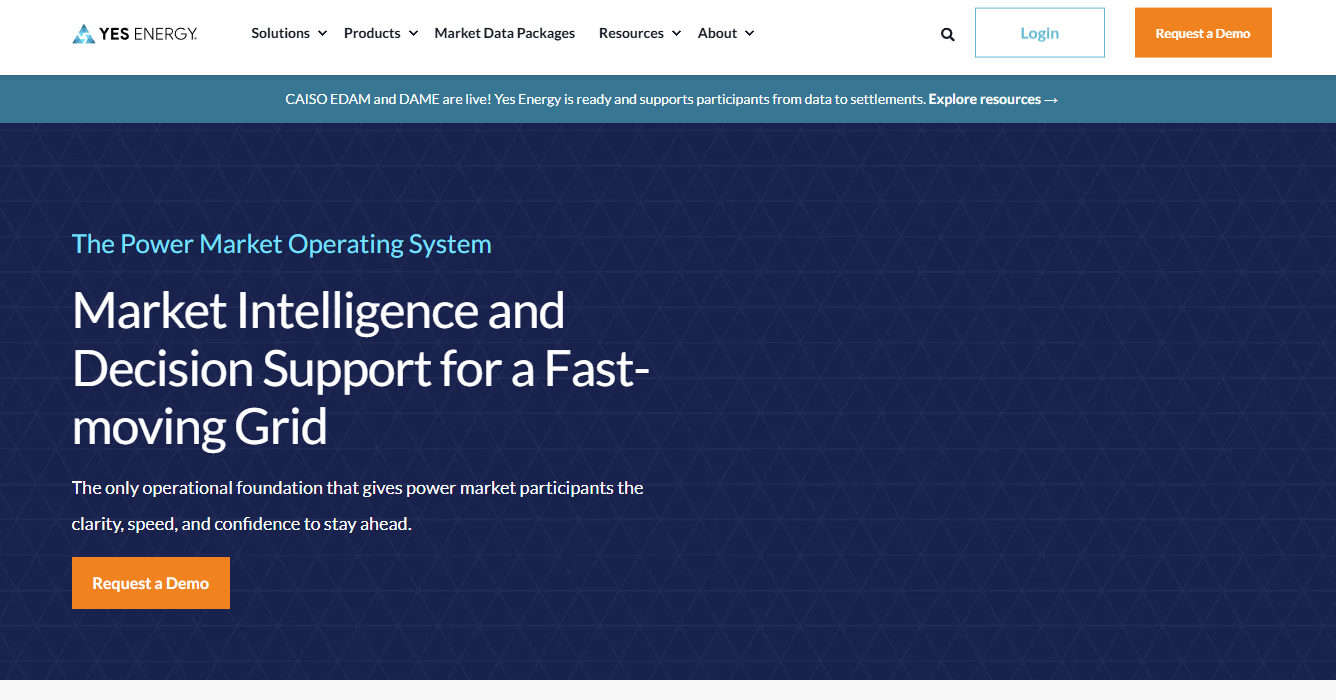
Task: Select 'The Power Market Operating System' text
Action: [x=282, y=244]
